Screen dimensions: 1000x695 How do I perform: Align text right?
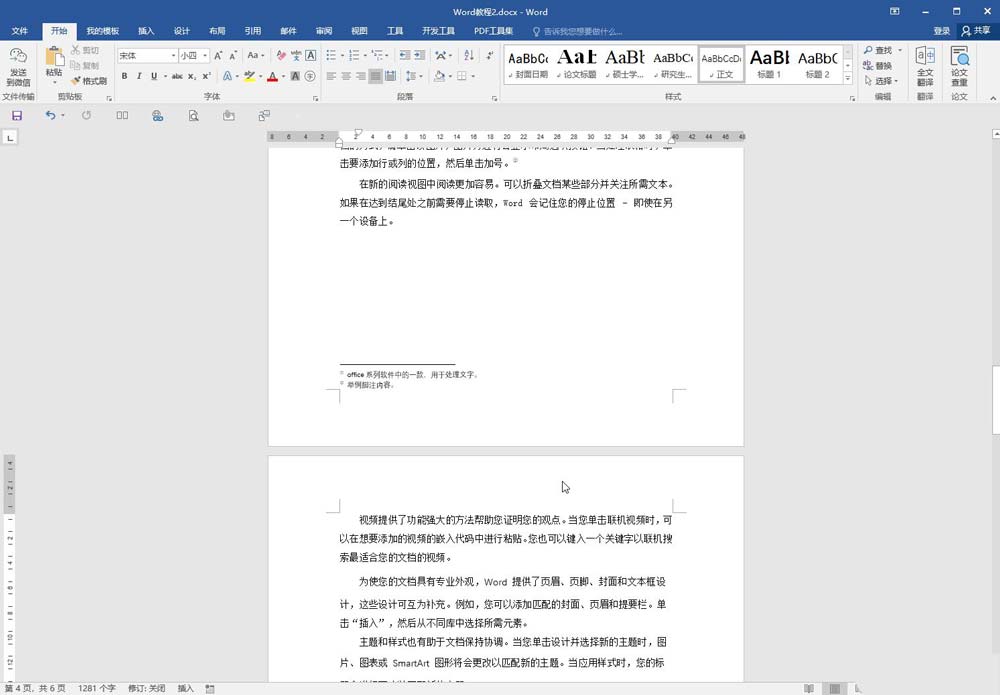click(361, 76)
